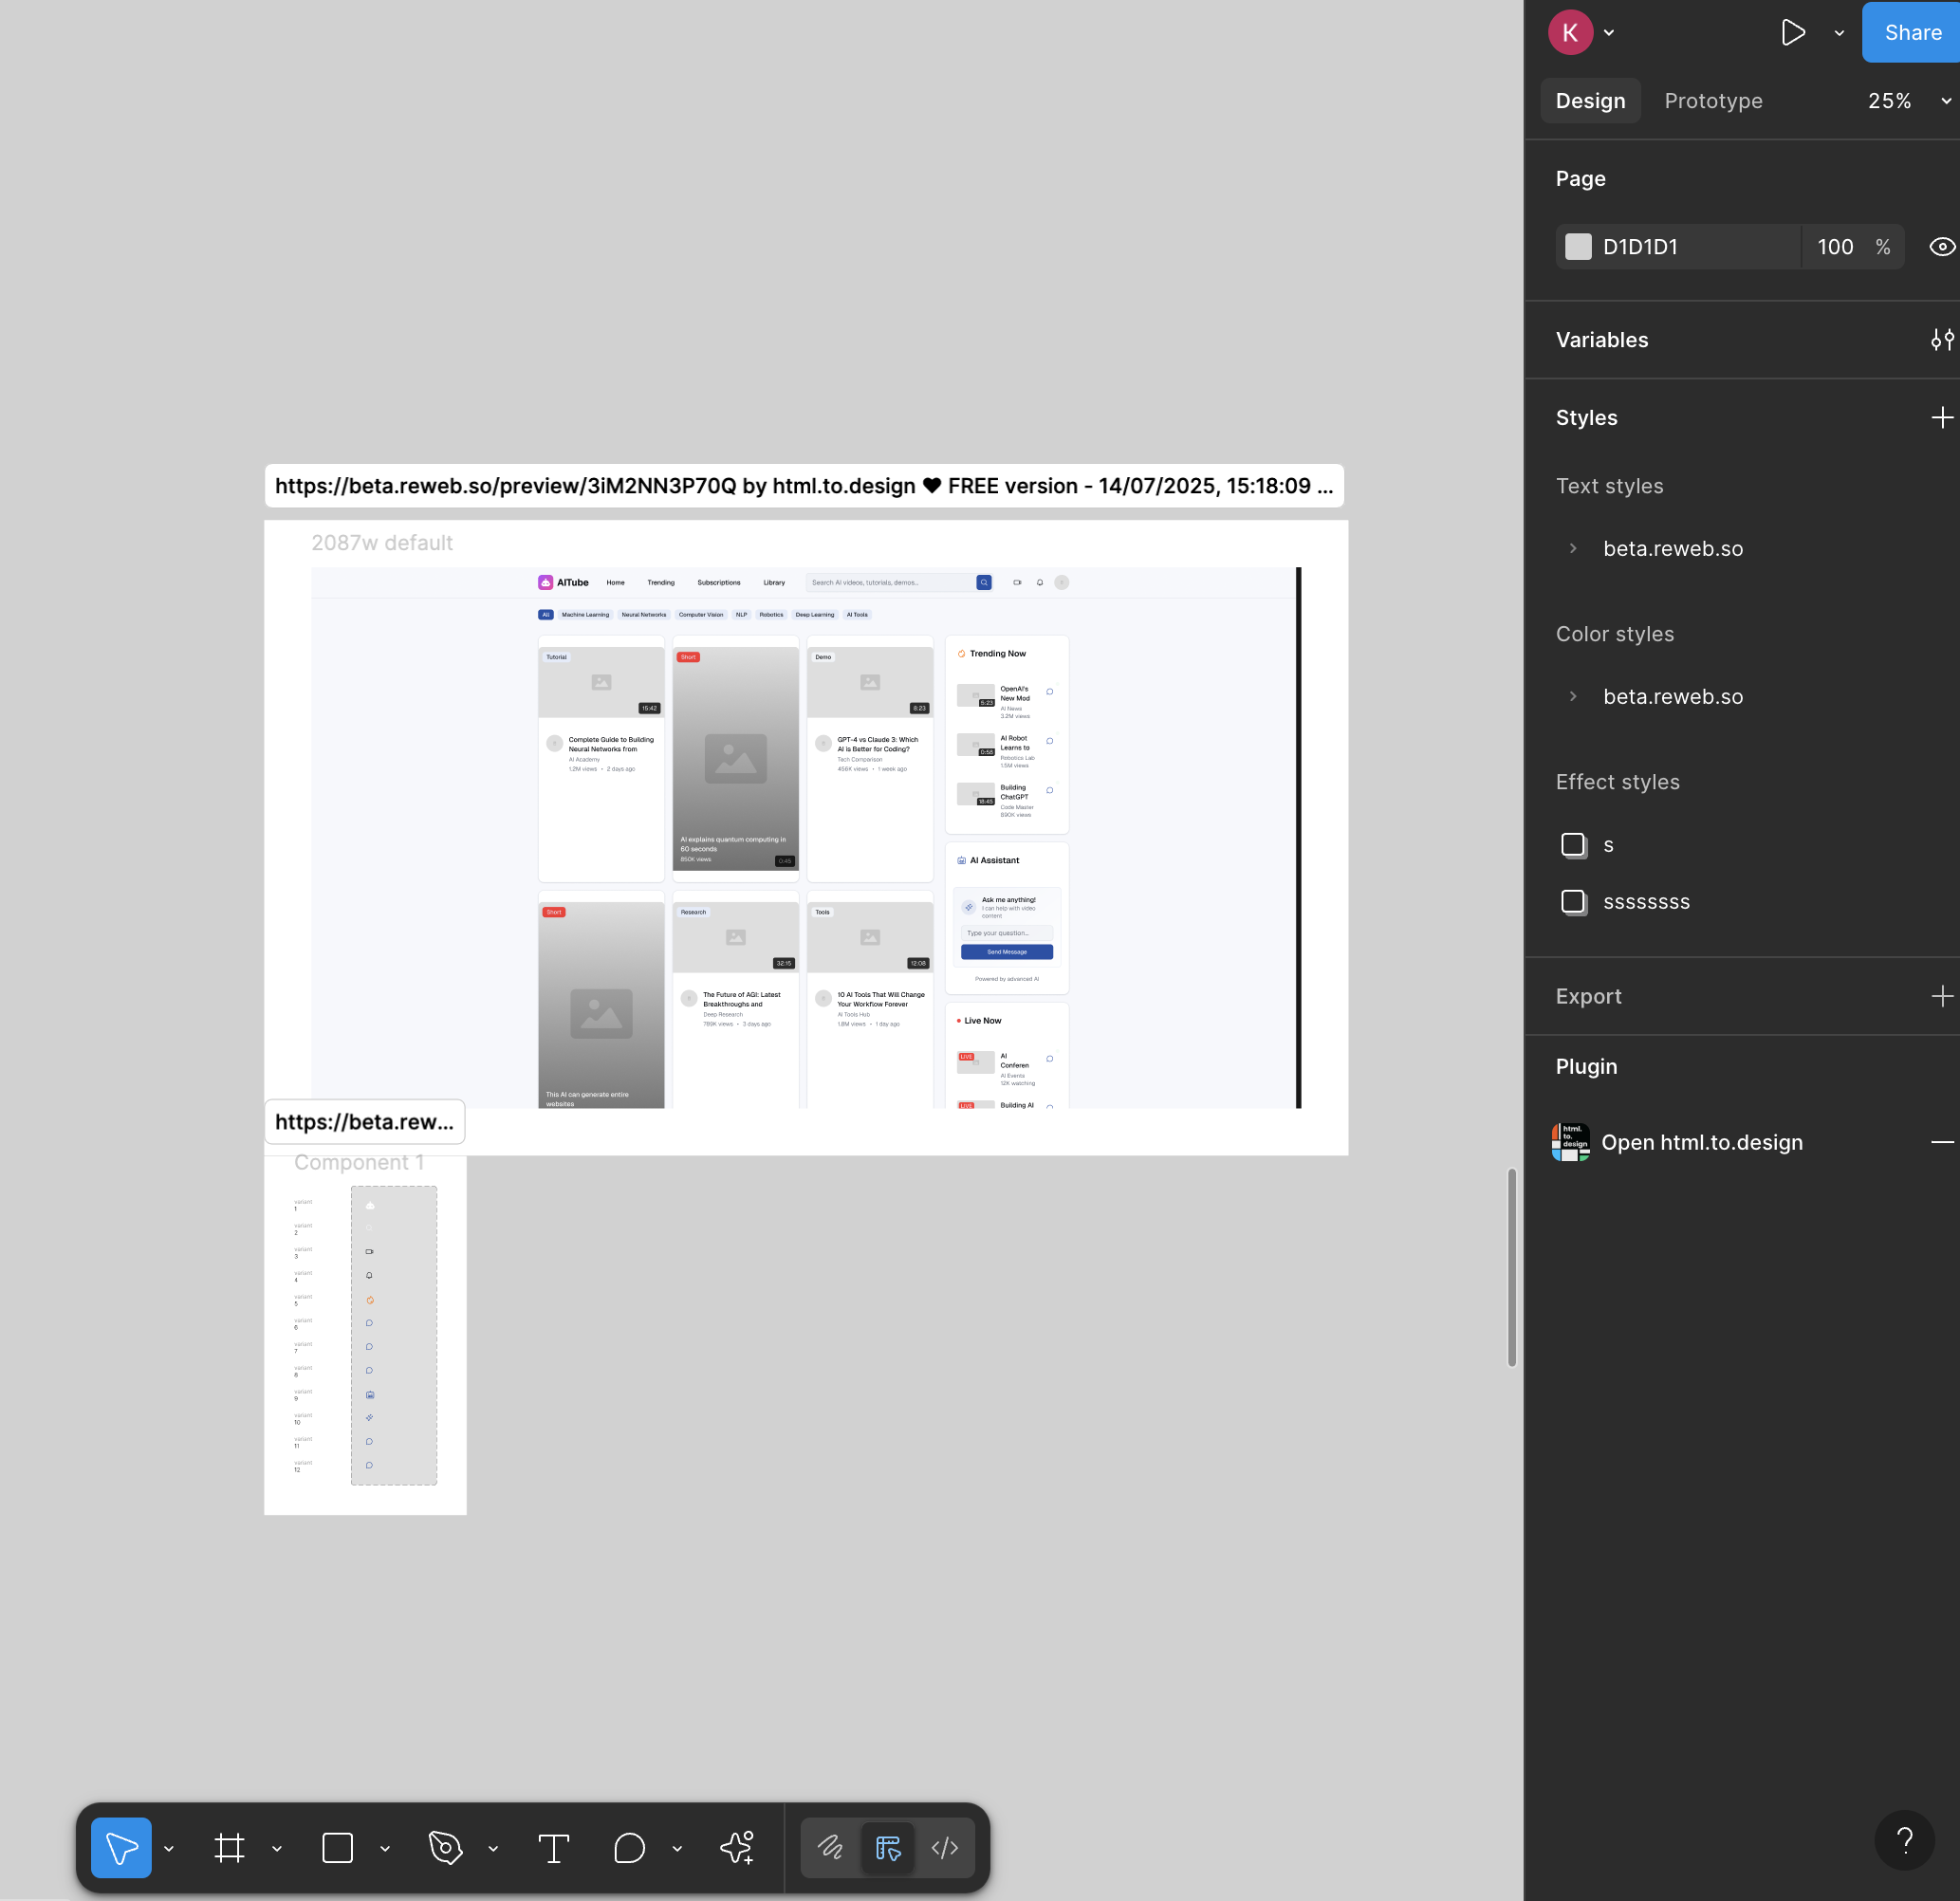Toggle page background color visibility eye
Image resolution: width=1960 pixels, height=1901 pixels.
(1941, 247)
